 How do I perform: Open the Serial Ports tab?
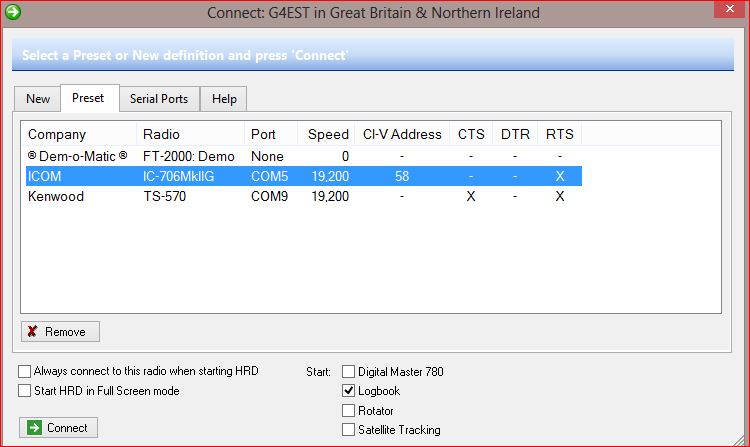[158, 99]
